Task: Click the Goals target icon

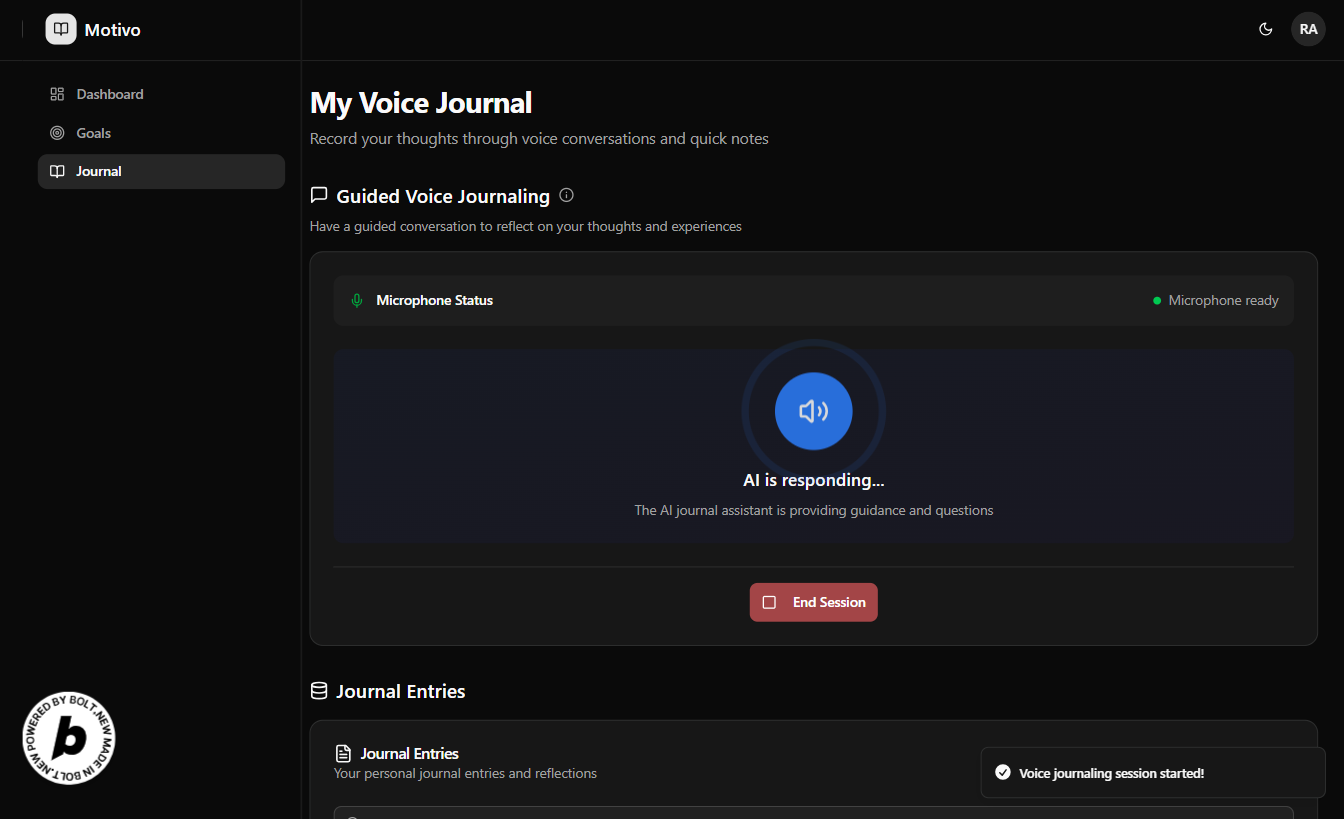Action: (x=57, y=133)
